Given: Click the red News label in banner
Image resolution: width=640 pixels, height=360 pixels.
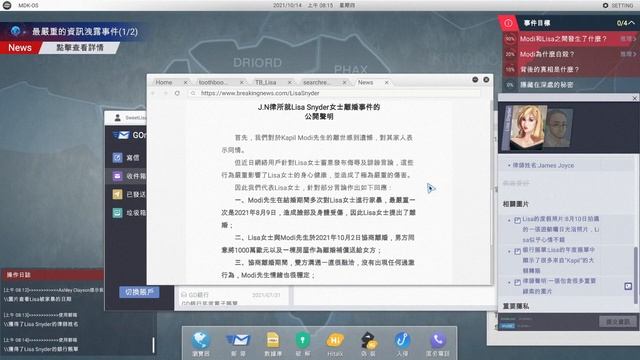Looking at the screenshot, I should (x=20, y=48).
